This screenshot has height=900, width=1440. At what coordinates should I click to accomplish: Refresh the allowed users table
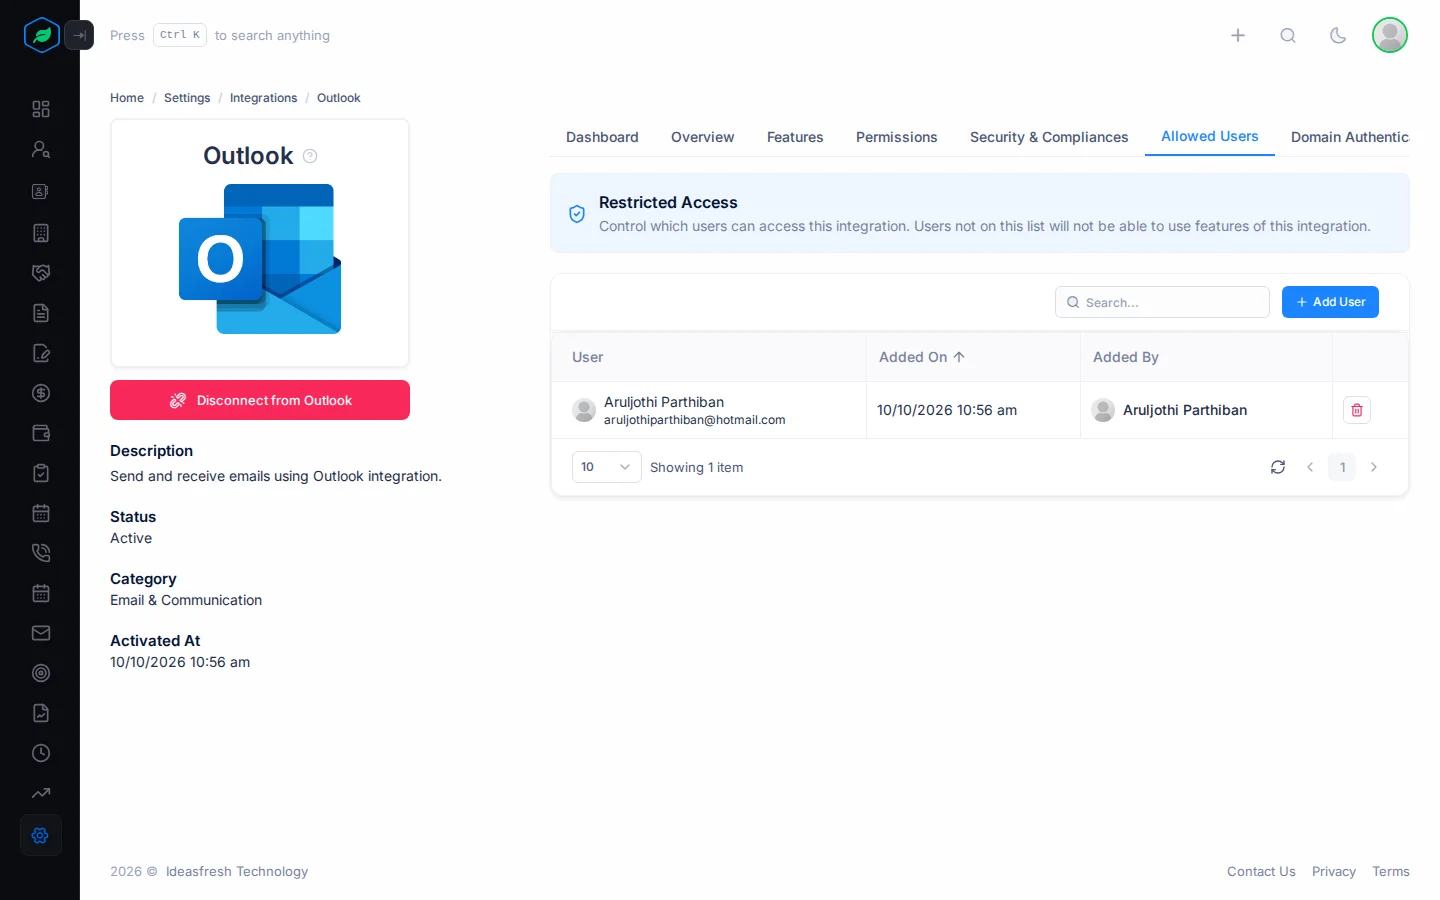coord(1278,467)
